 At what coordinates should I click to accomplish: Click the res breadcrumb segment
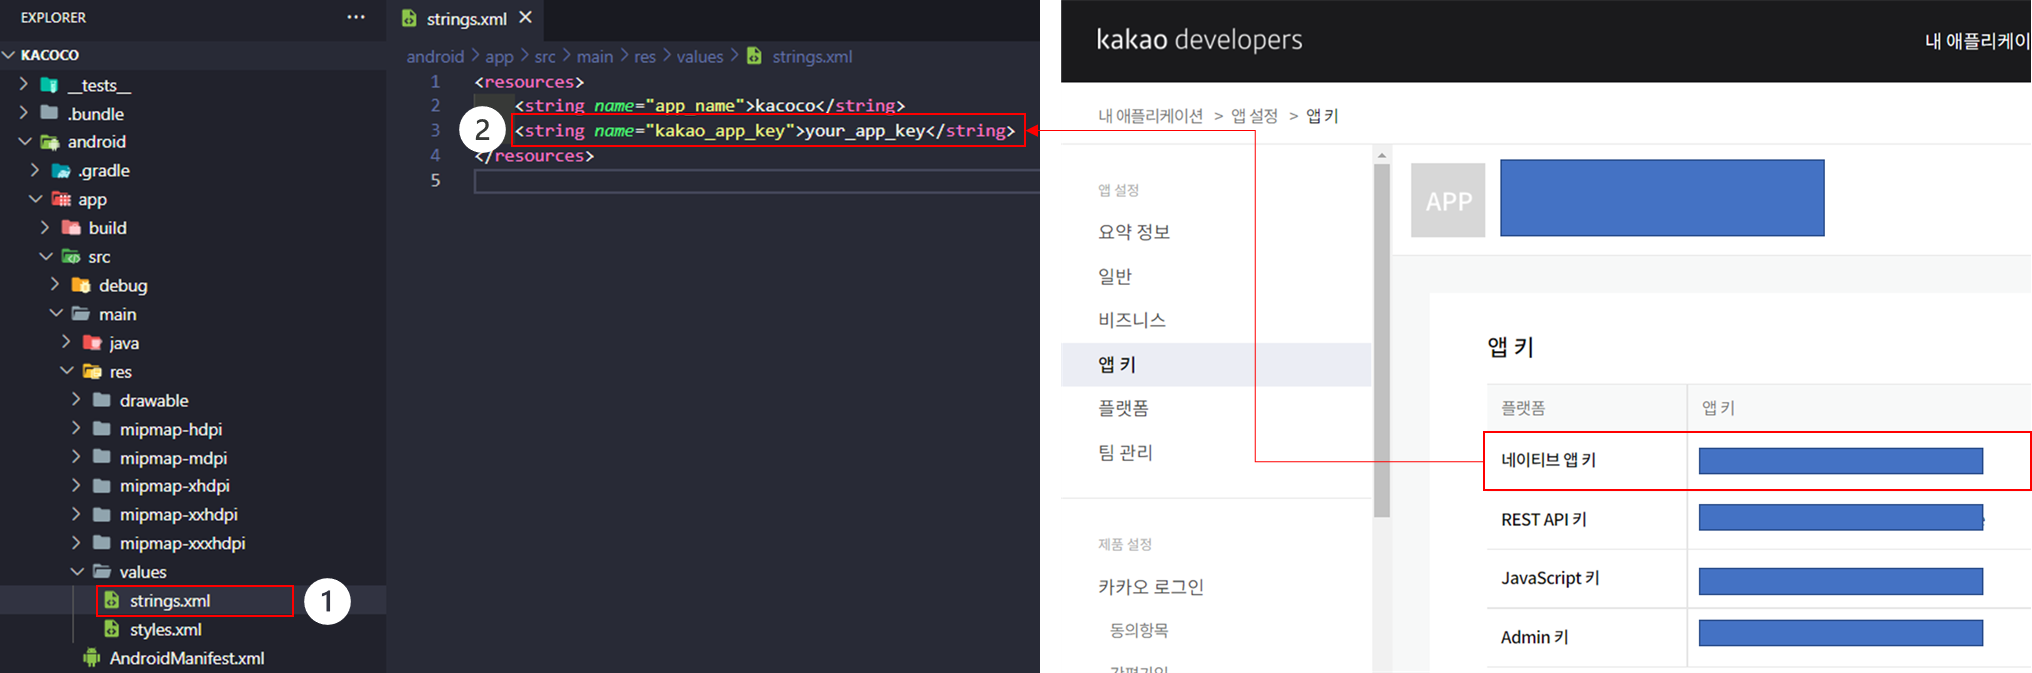point(645,57)
